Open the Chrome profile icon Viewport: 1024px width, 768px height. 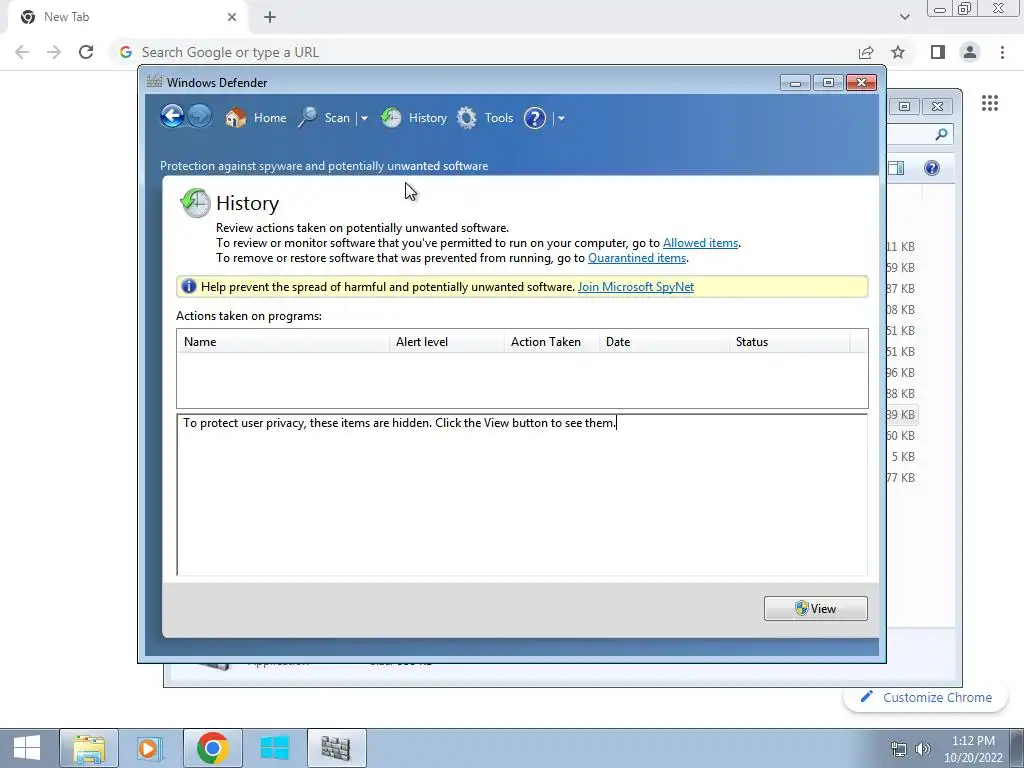[970, 52]
